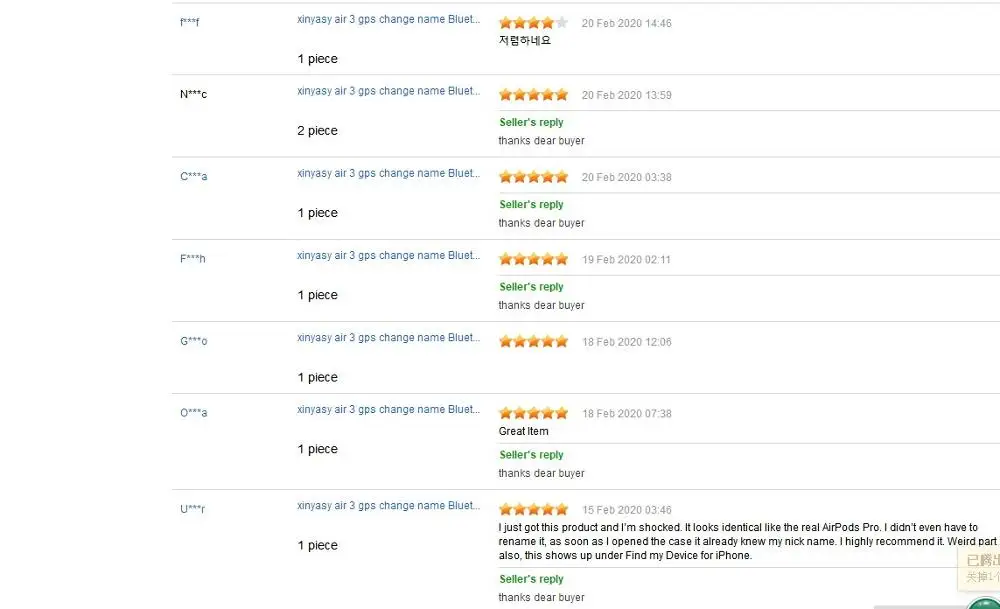Click reviewer name O***a
The height and width of the screenshot is (609, 1000).
[x=193, y=413]
